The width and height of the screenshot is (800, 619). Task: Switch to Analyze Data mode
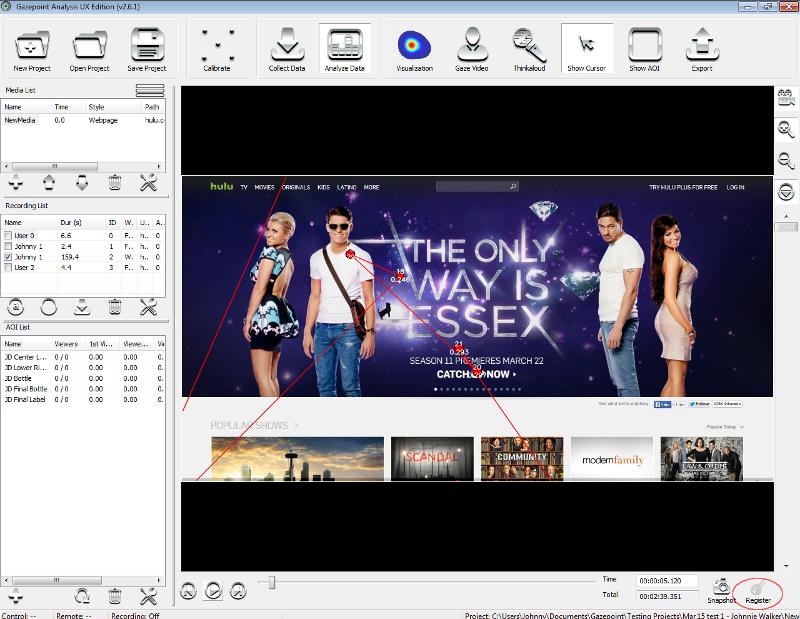(344, 48)
